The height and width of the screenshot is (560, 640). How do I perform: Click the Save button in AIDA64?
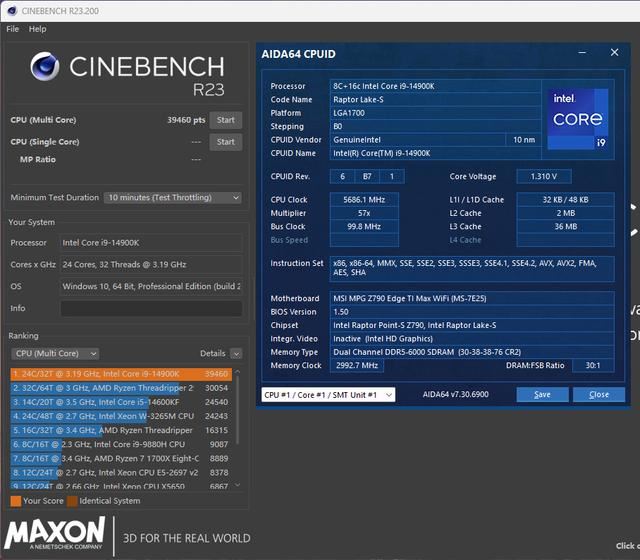(x=542, y=395)
